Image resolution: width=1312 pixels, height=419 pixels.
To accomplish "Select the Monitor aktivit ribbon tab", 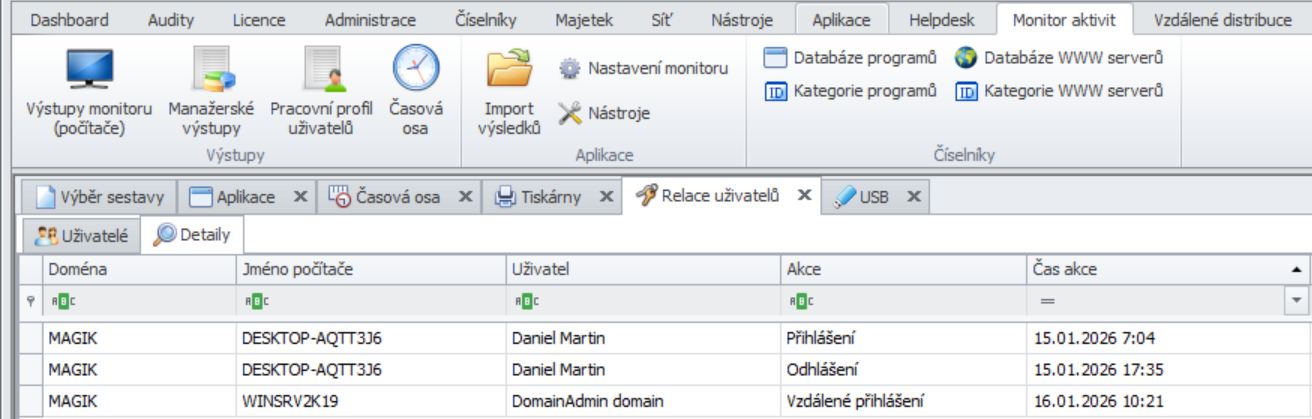I will 1064,19.
